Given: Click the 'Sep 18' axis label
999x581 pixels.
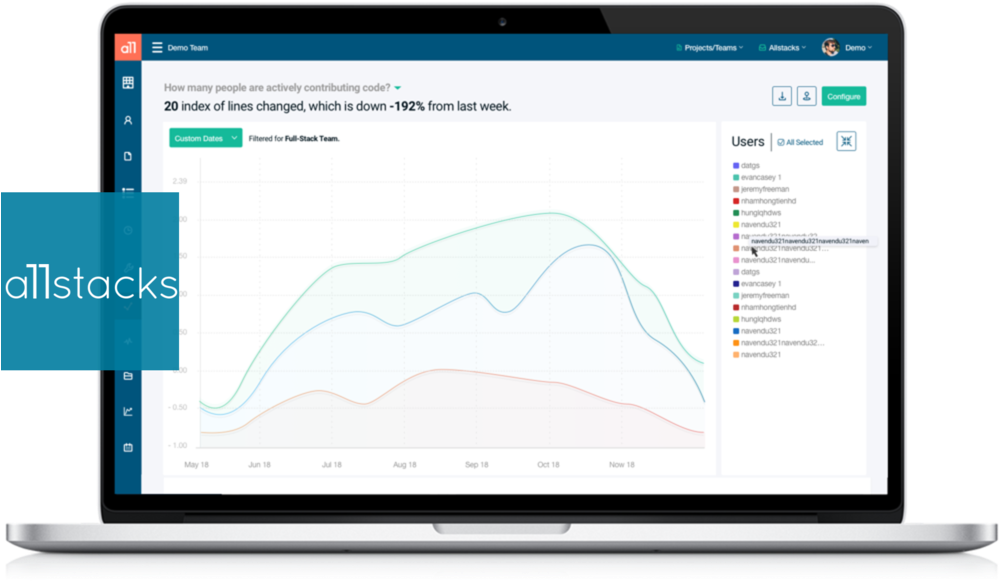Looking at the screenshot, I should (x=477, y=464).
